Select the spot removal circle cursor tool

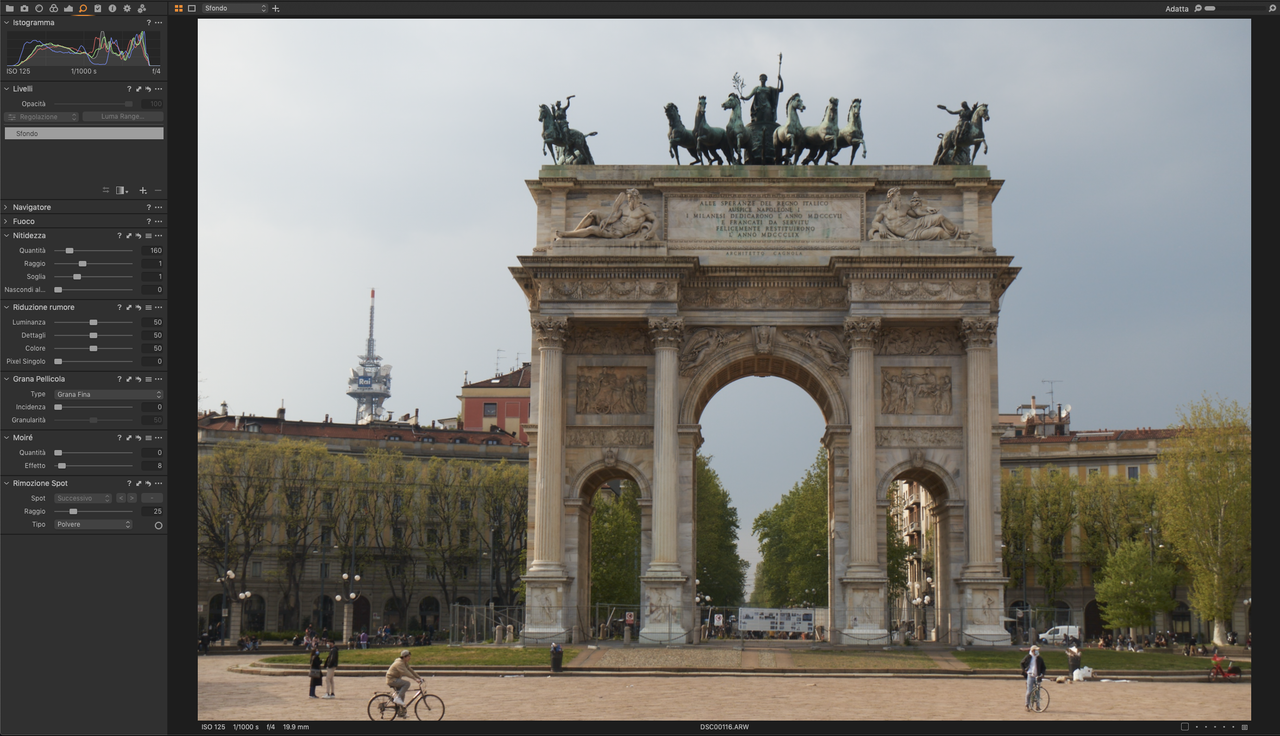158,525
